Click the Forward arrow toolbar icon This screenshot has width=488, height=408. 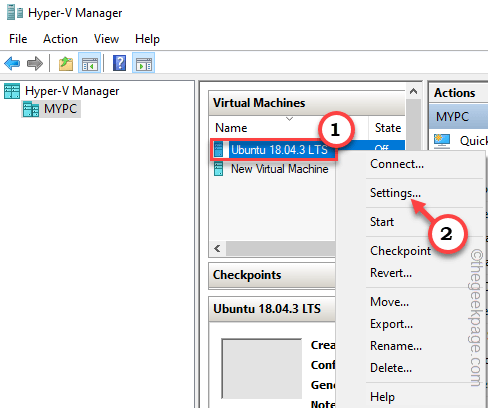pyautogui.click(x=35, y=63)
